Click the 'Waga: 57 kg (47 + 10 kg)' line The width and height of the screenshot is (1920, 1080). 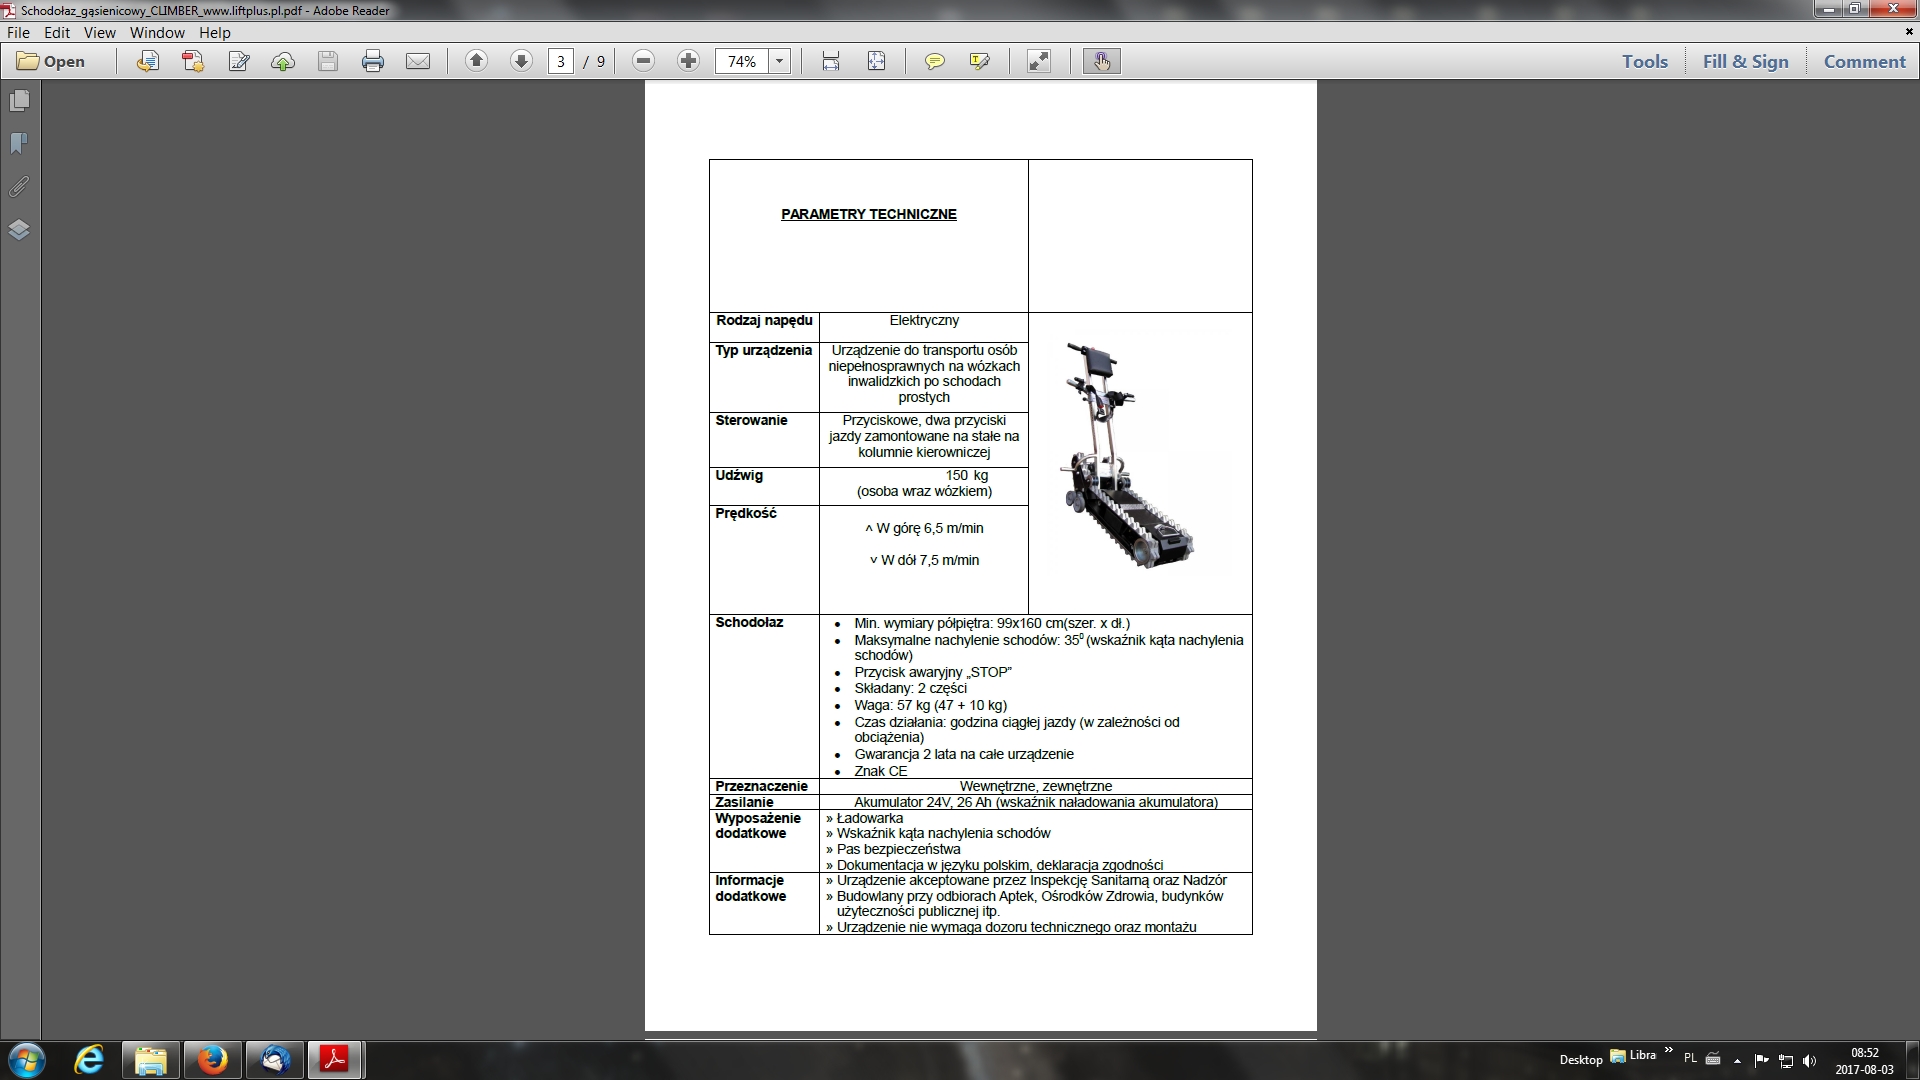931,706
